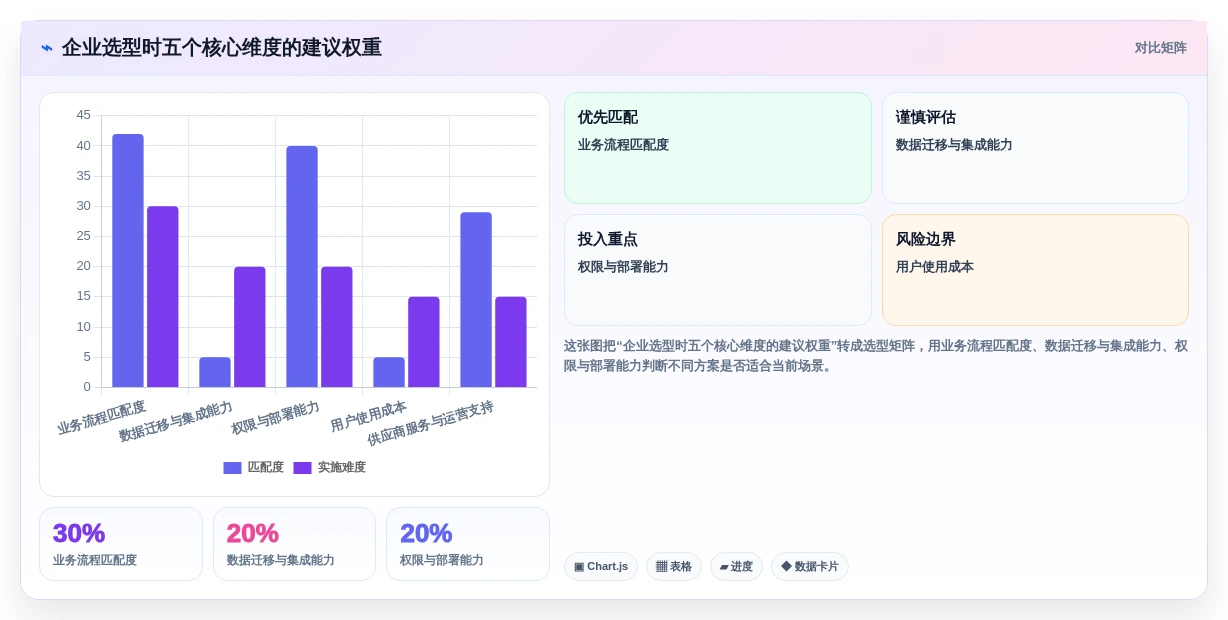Click the y-axis value 30
Viewport: 1228px width, 620px height.
coord(84,206)
